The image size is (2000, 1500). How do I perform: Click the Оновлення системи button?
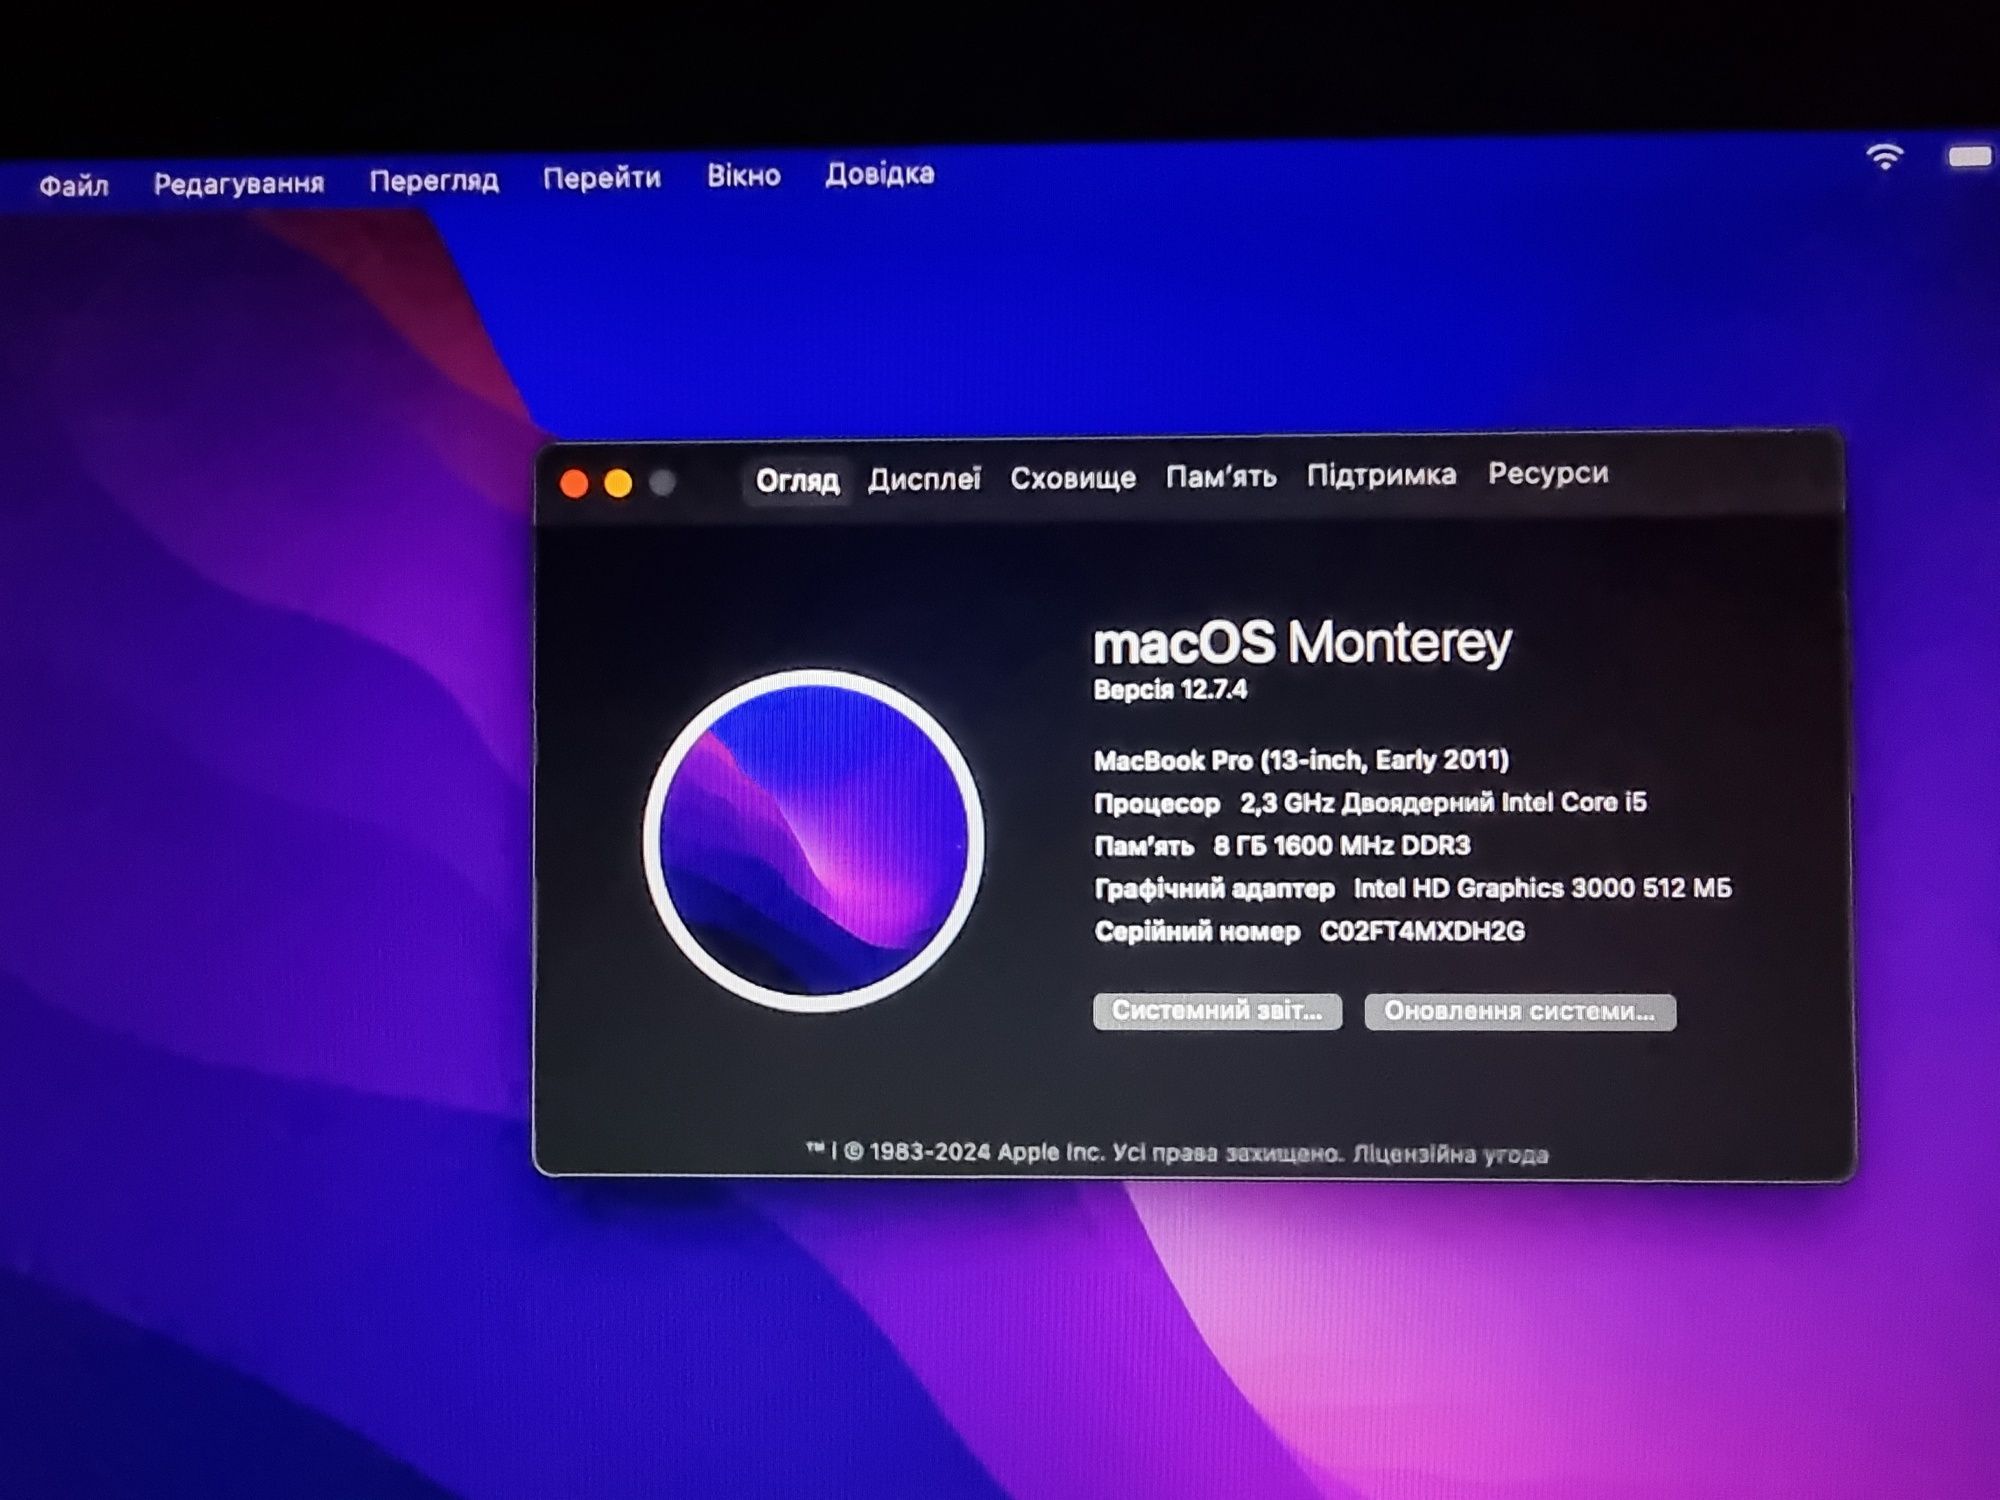pos(1520,1012)
